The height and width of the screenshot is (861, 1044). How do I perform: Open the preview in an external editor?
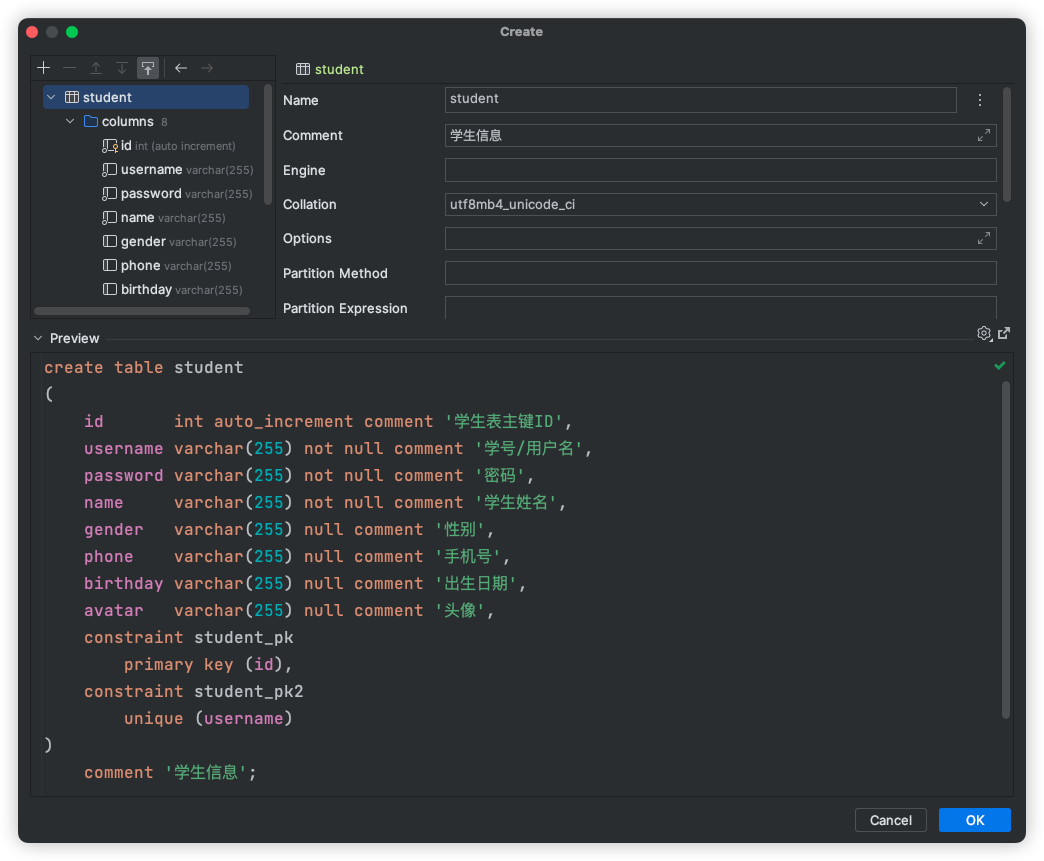1004,333
